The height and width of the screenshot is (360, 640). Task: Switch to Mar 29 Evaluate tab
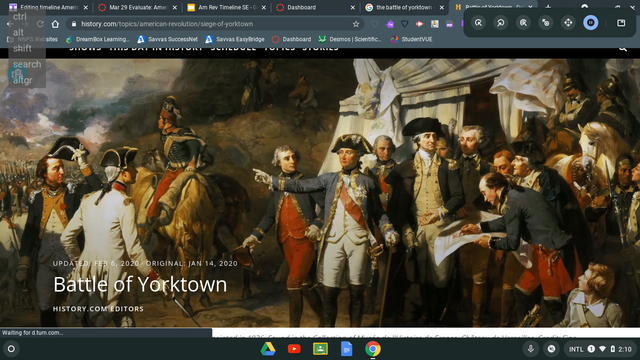coord(137,7)
